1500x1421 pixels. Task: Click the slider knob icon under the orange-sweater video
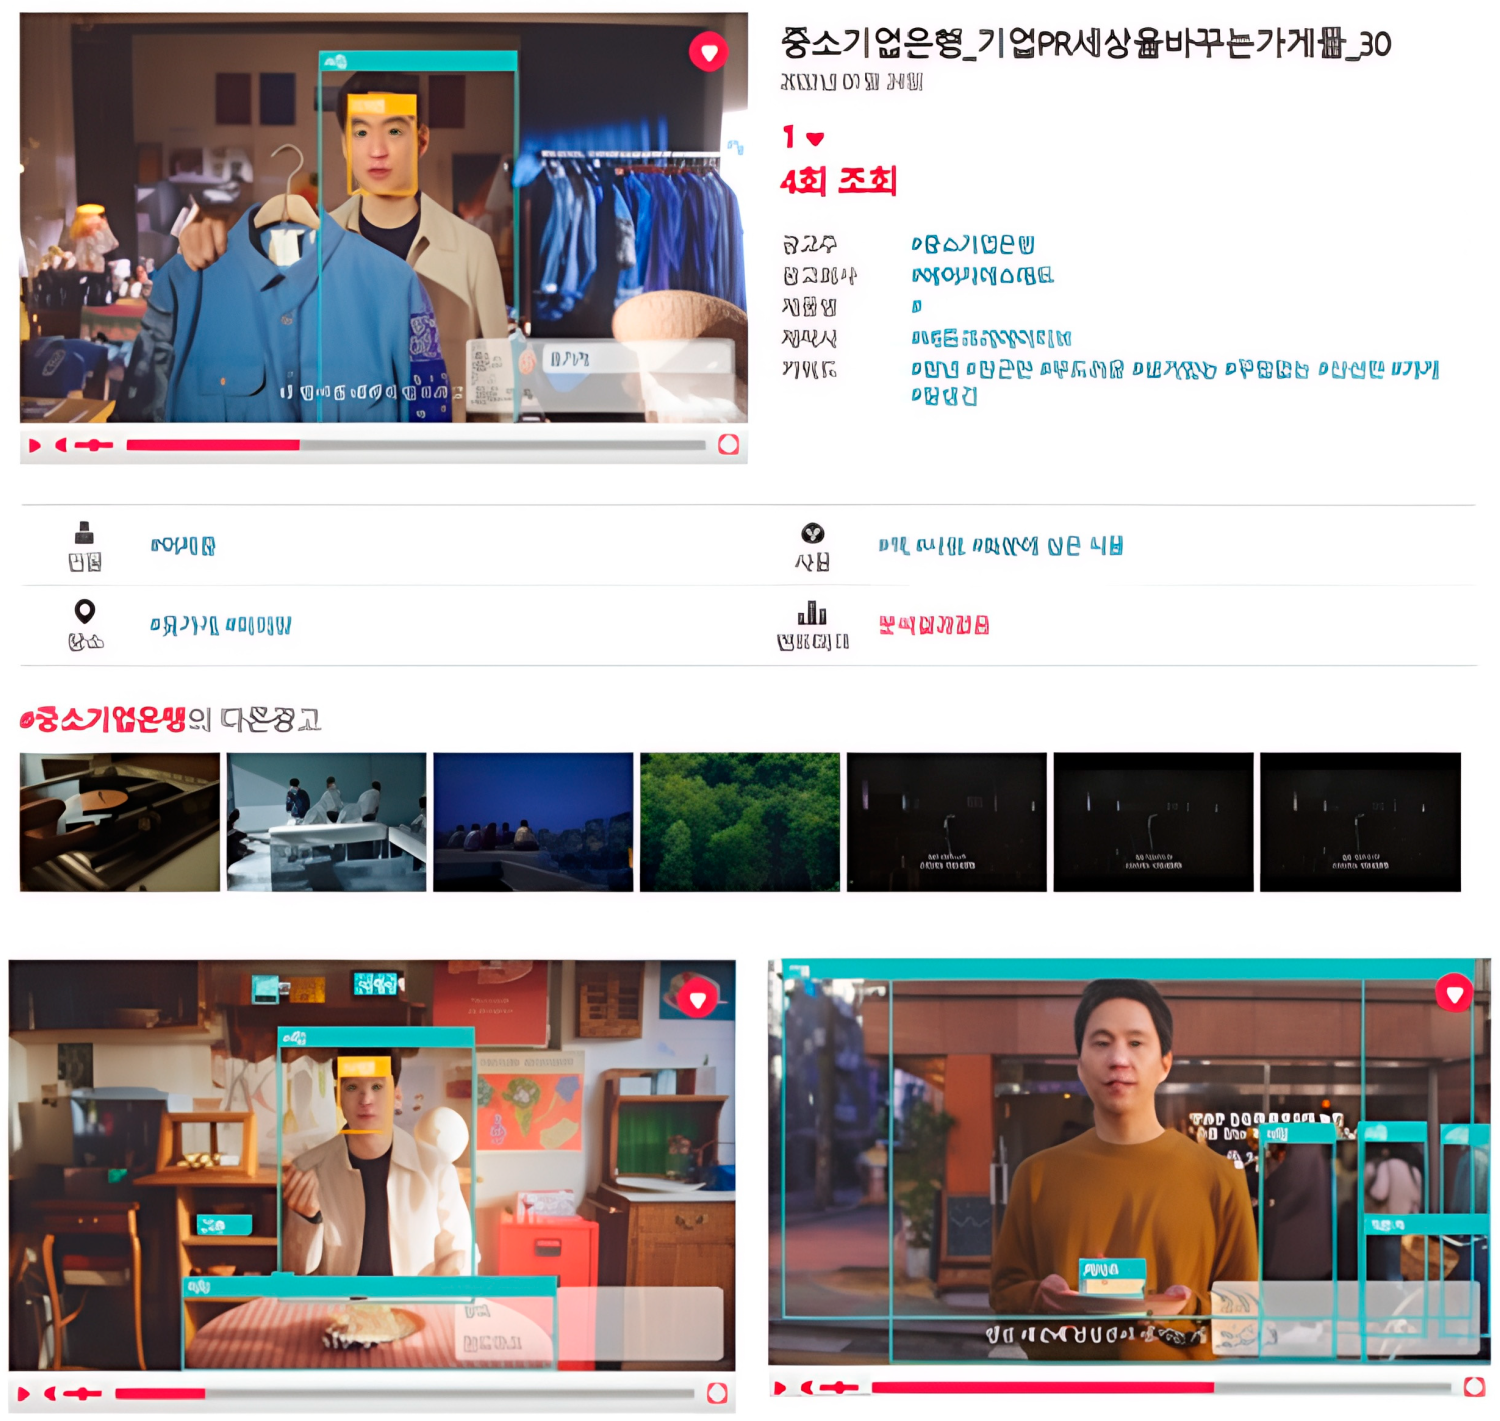point(839,1387)
